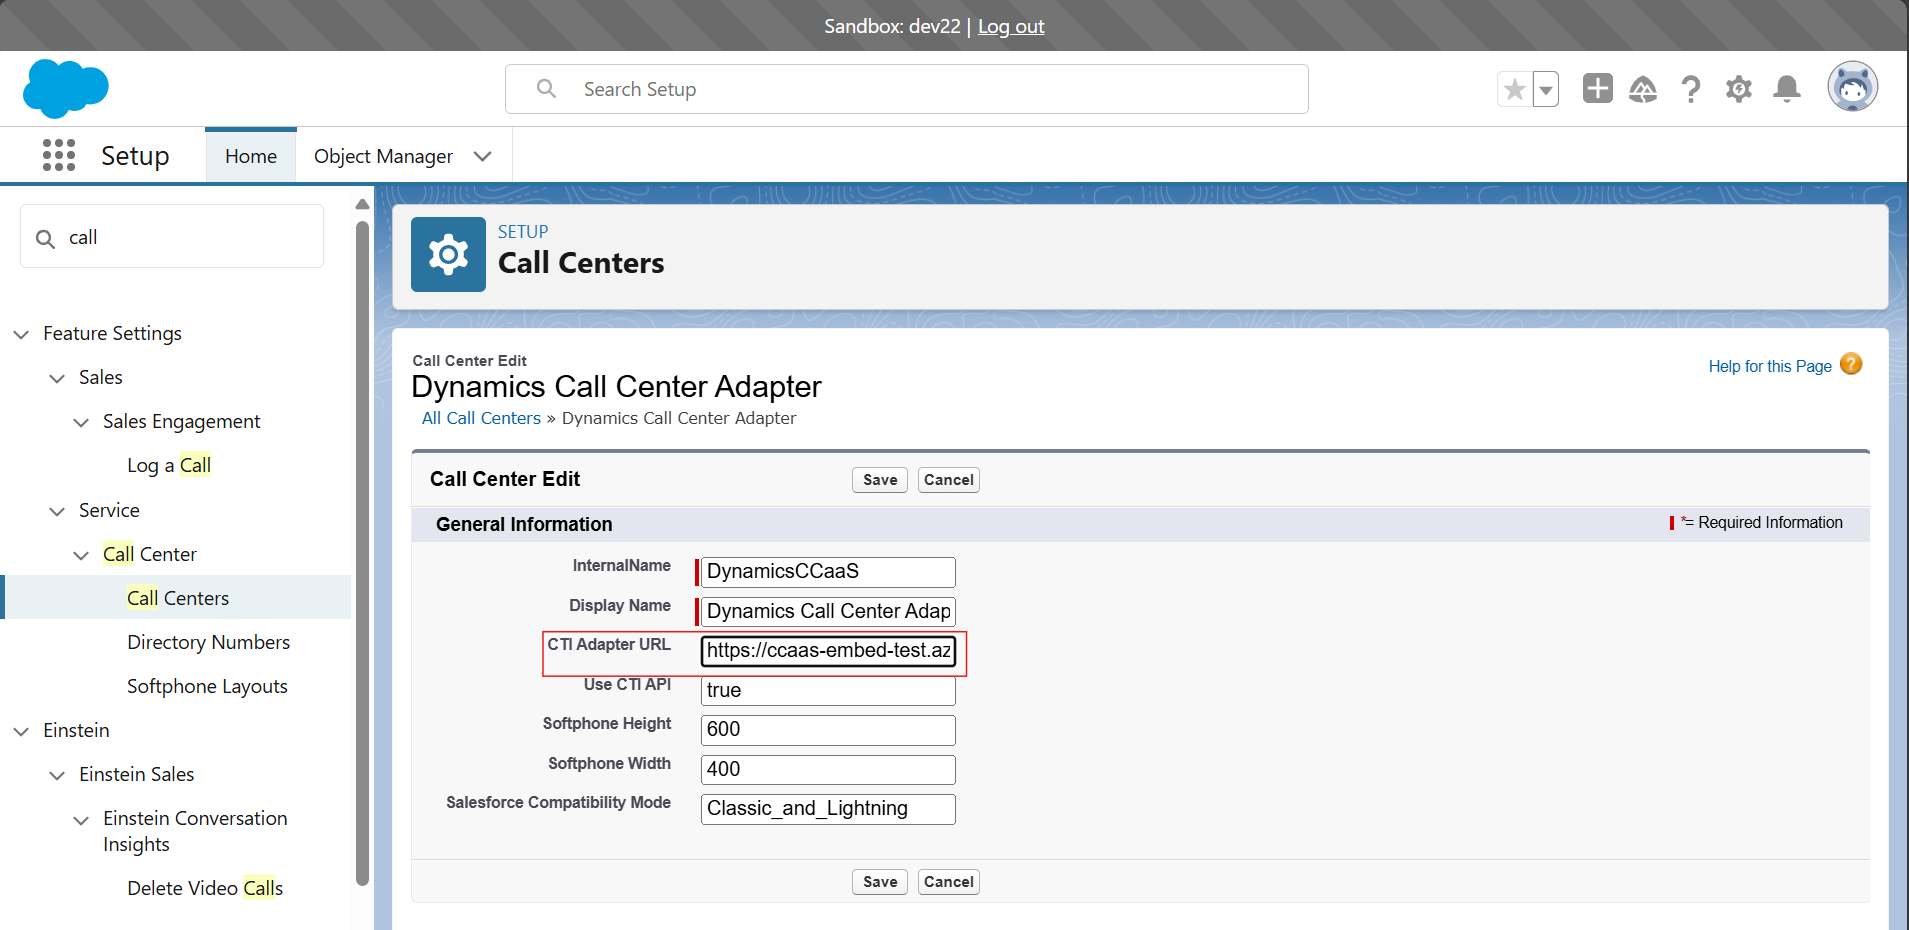Click the Salesforce cloud logo

click(x=66, y=88)
